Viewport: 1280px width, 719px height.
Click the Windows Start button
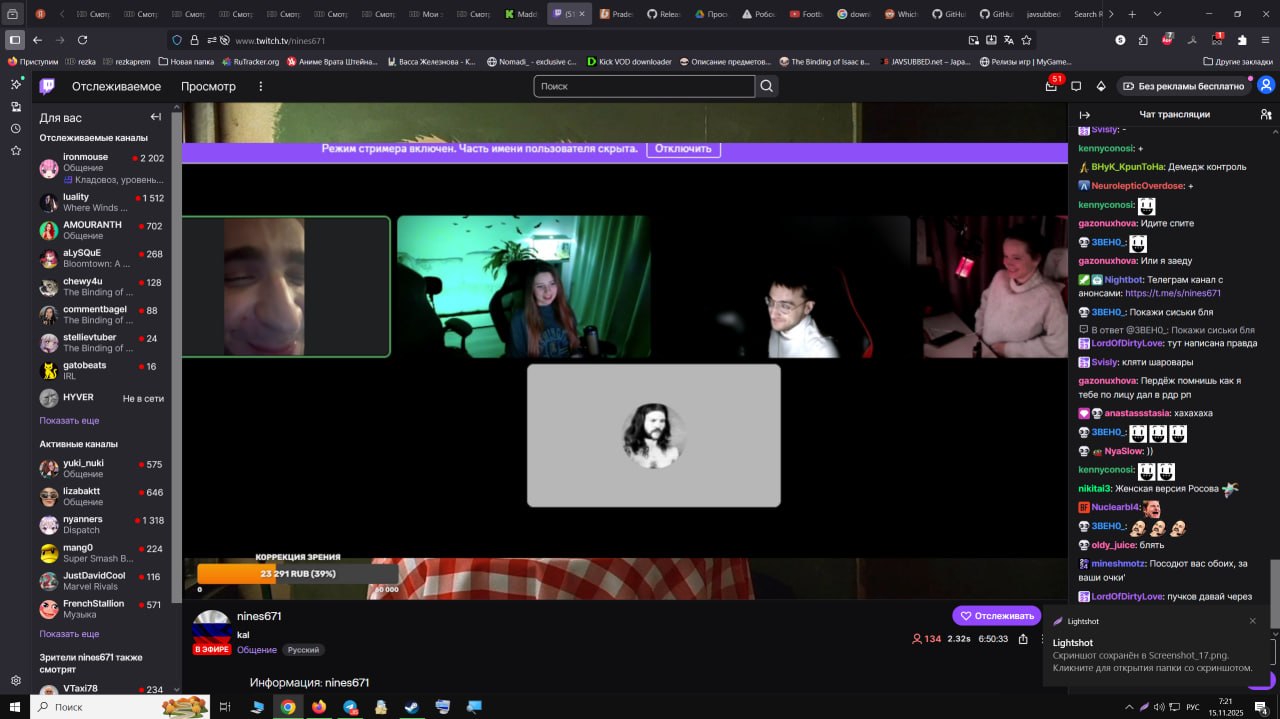point(15,707)
